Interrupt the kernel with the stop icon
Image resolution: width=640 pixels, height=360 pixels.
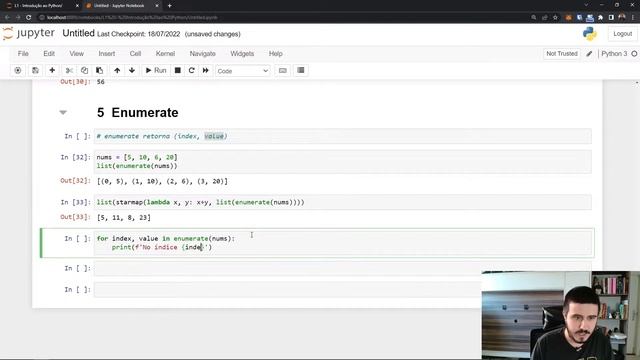point(178,71)
